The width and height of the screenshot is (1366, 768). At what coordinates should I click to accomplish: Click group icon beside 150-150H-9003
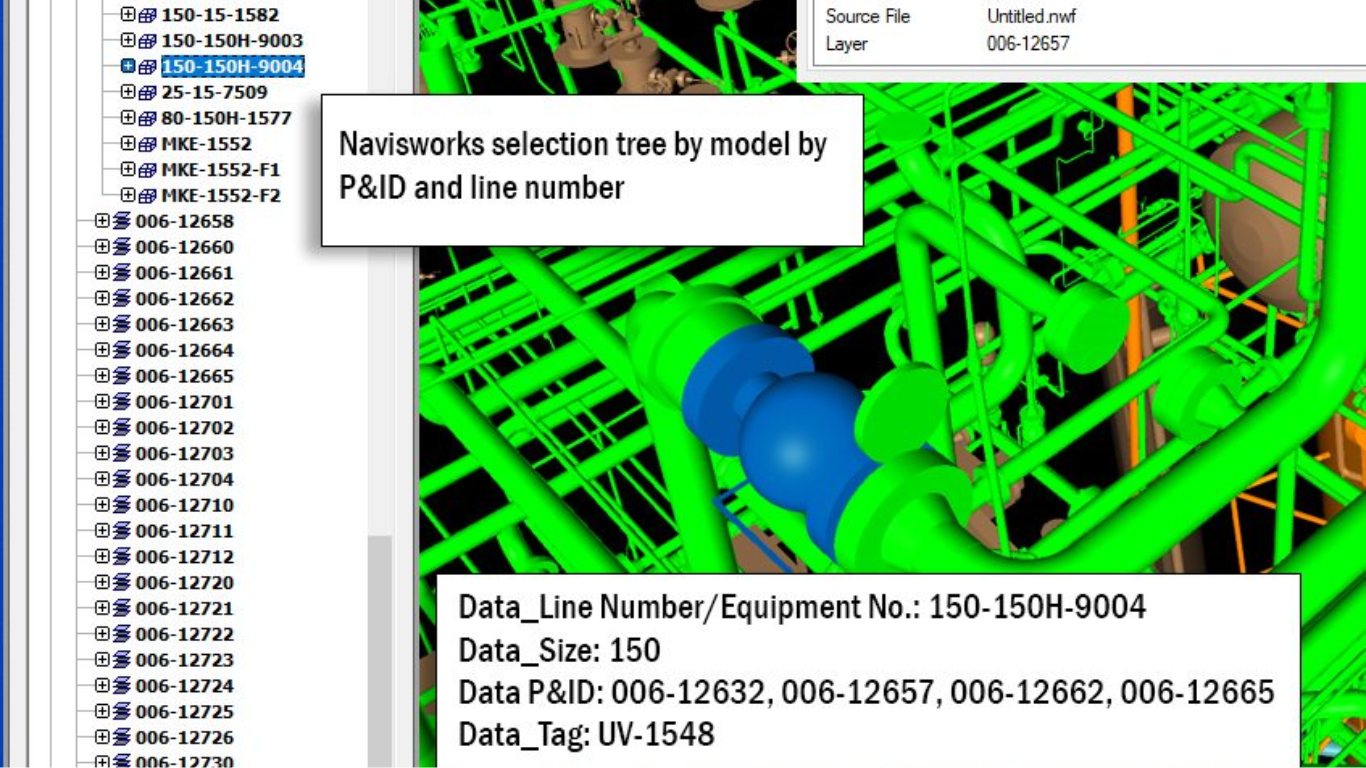(147, 41)
